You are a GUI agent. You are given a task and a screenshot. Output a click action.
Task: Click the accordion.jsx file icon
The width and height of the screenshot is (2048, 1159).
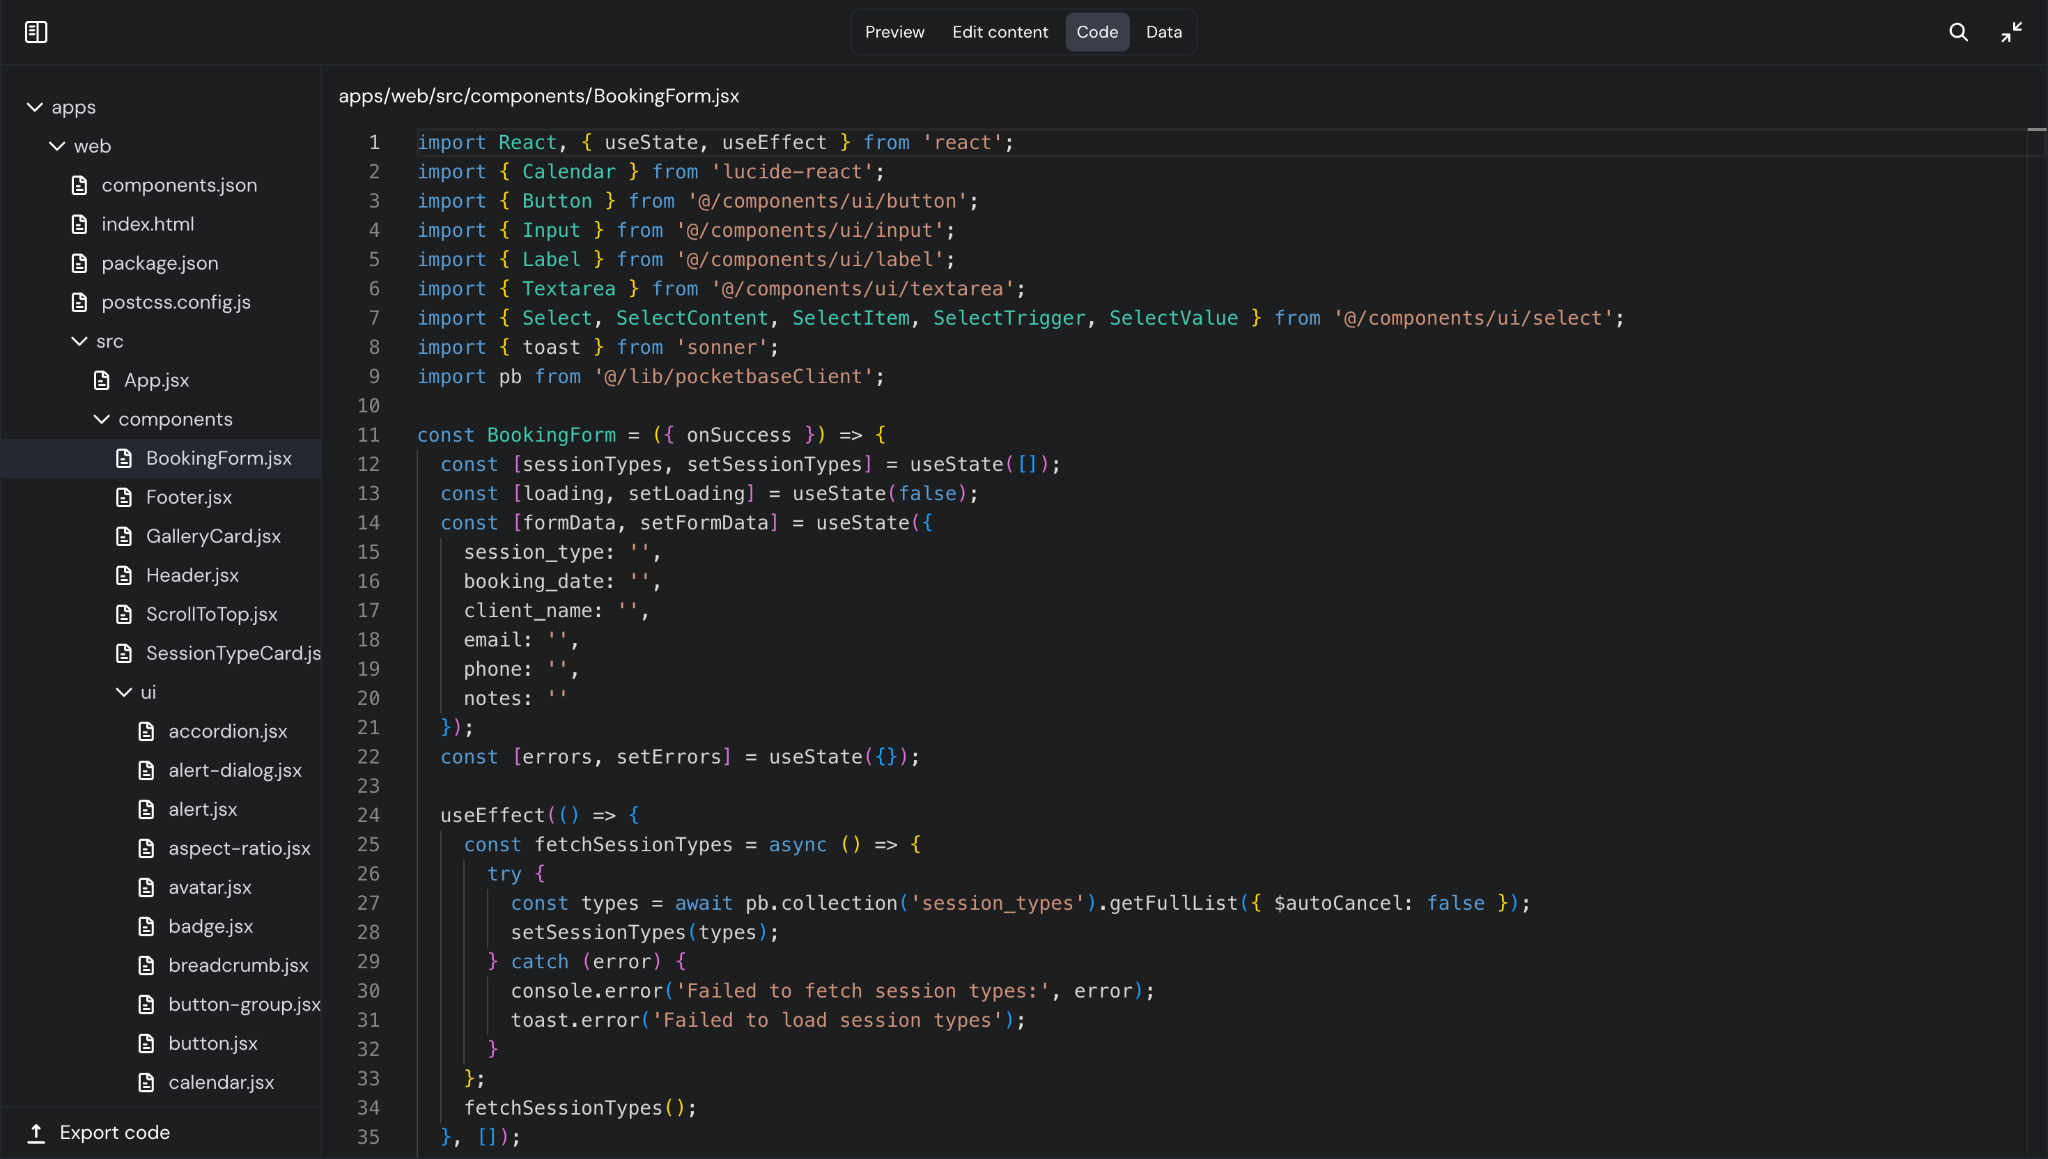(146, 731)
